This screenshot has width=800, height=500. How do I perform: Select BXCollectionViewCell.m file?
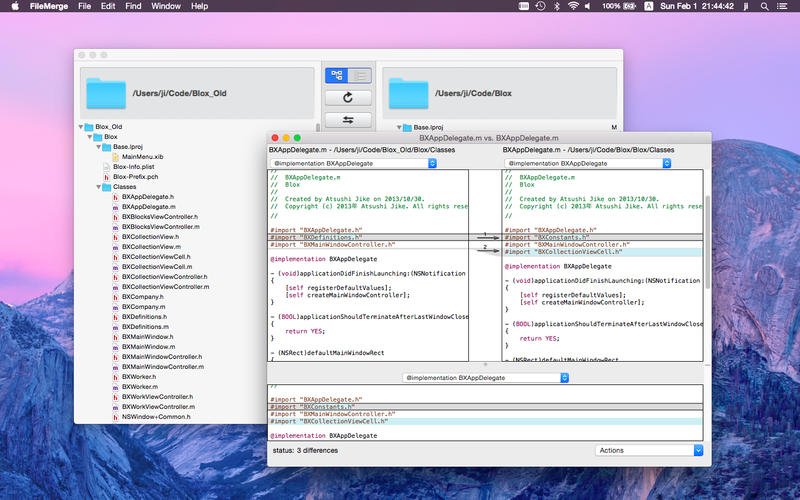coord(157,266)
